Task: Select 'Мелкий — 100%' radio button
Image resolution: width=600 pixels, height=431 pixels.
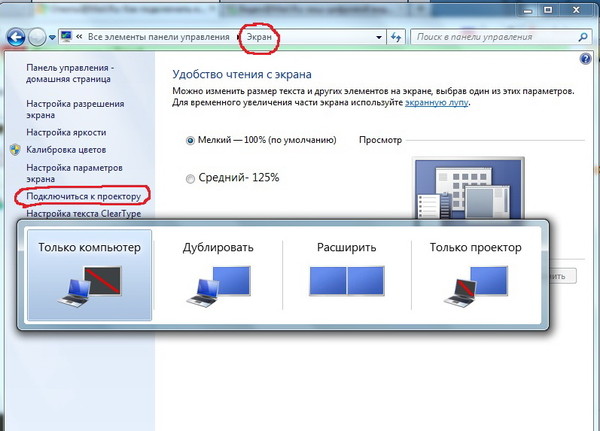Action: (x=190, y=140)
